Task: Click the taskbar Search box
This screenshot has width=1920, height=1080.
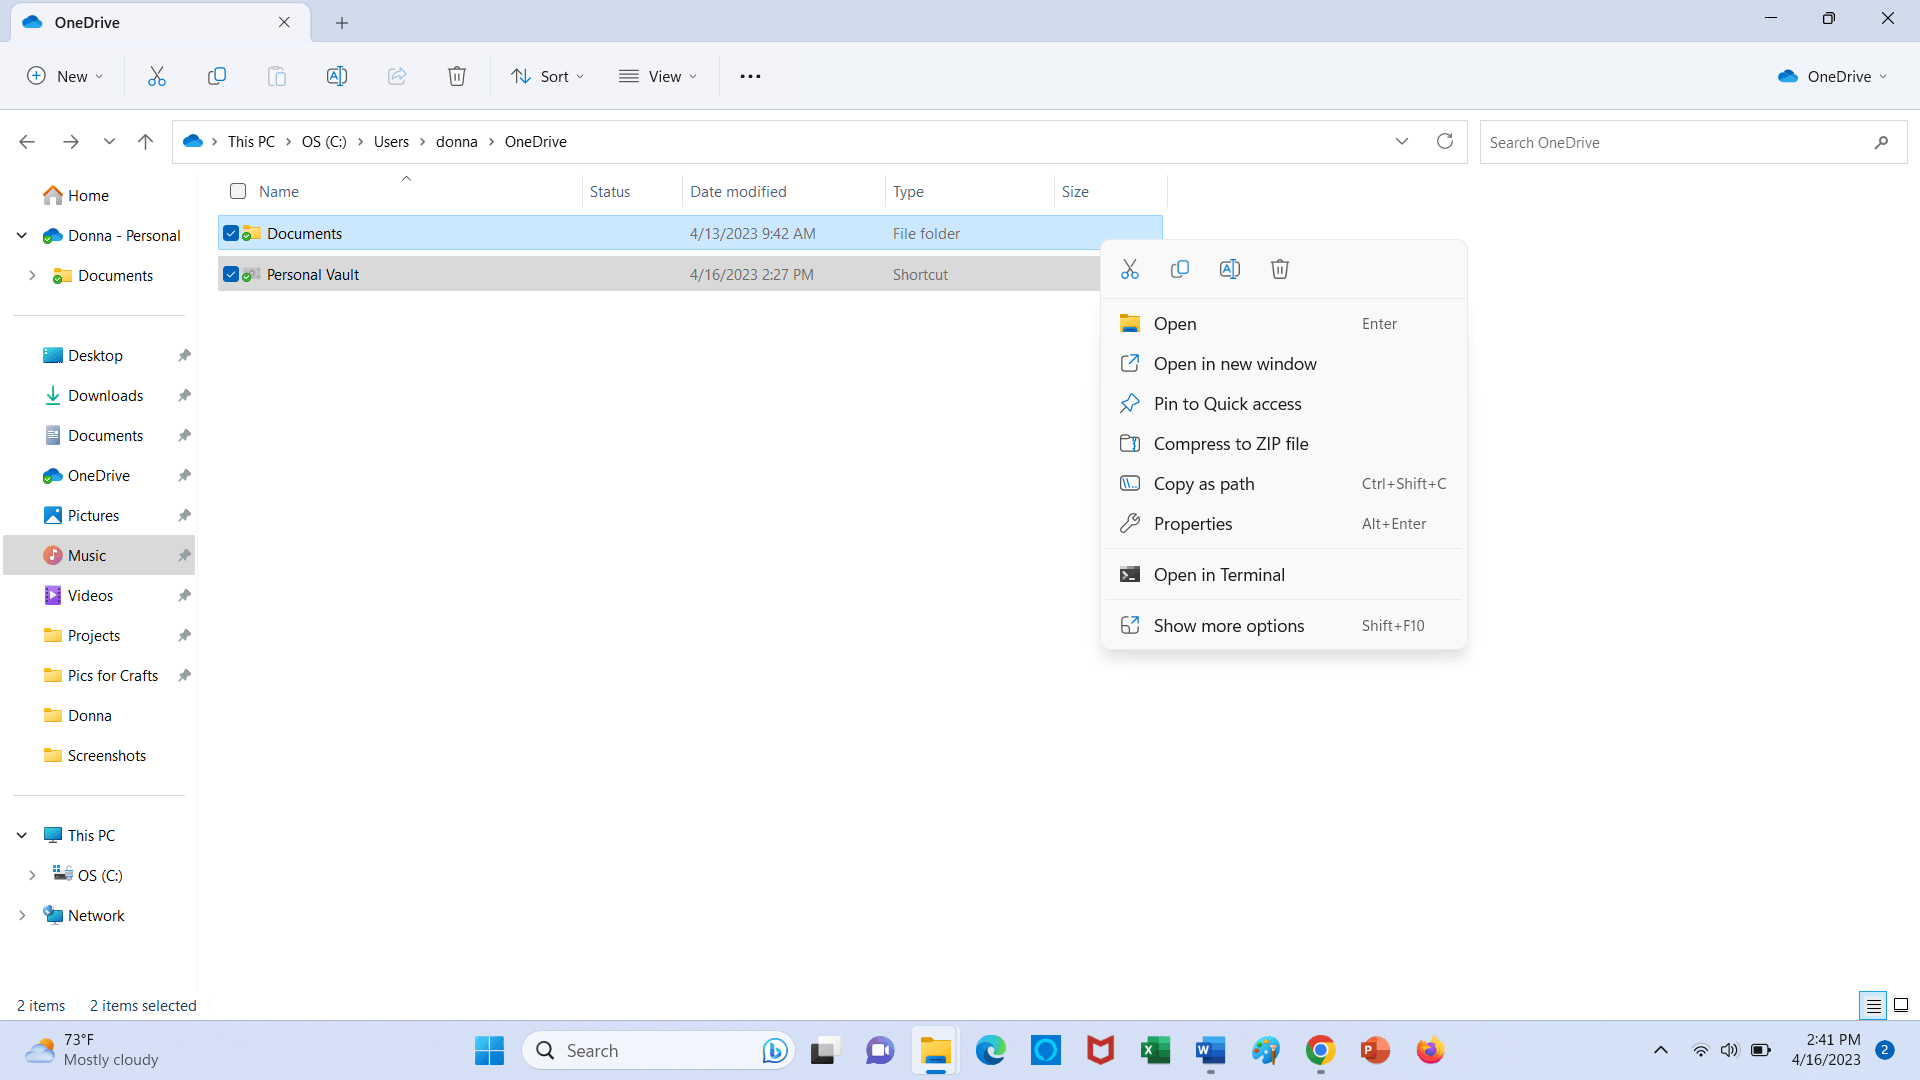Action: 658,1050
